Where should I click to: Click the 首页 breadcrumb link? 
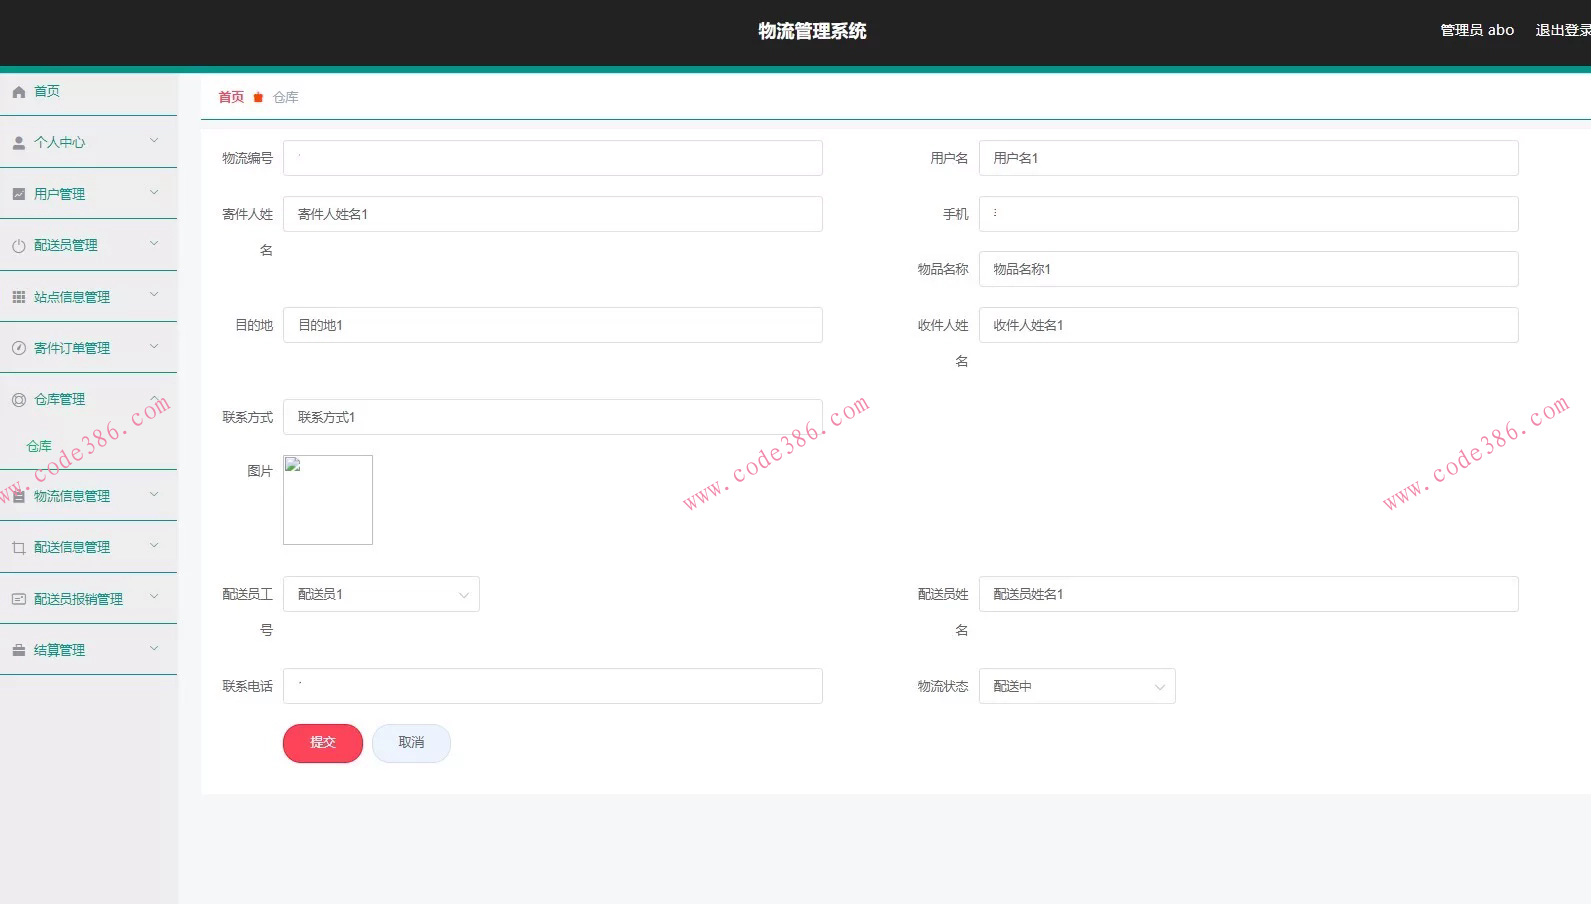tap(231, 97)
